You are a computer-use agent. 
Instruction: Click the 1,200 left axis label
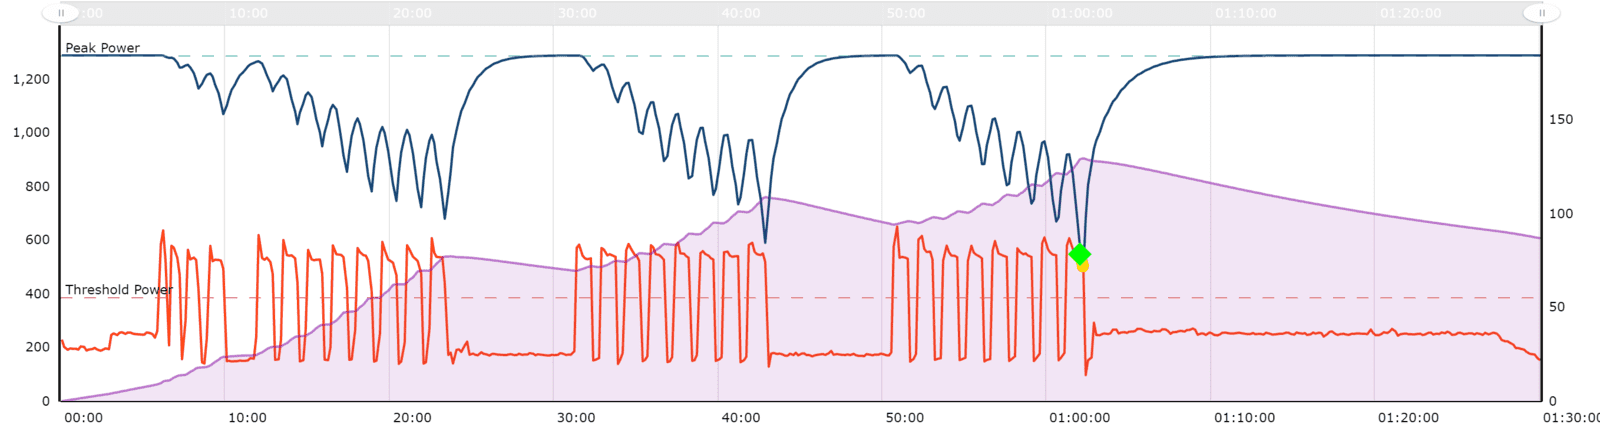click(x=31, y=79)
